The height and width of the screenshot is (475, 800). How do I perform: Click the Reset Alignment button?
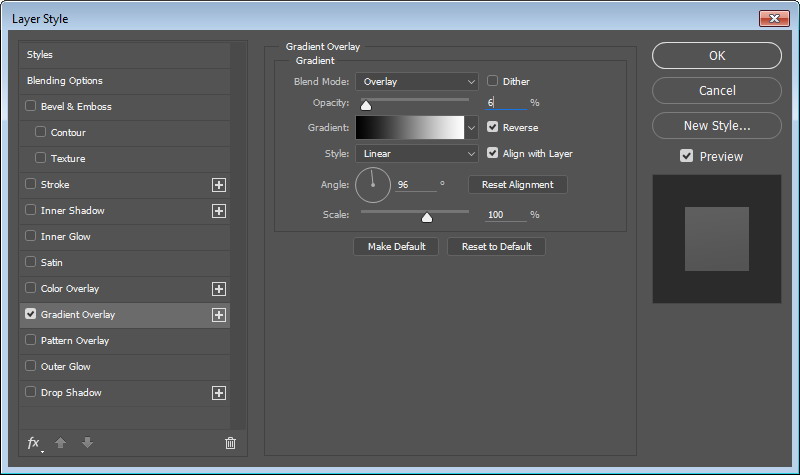pos(517,185)
